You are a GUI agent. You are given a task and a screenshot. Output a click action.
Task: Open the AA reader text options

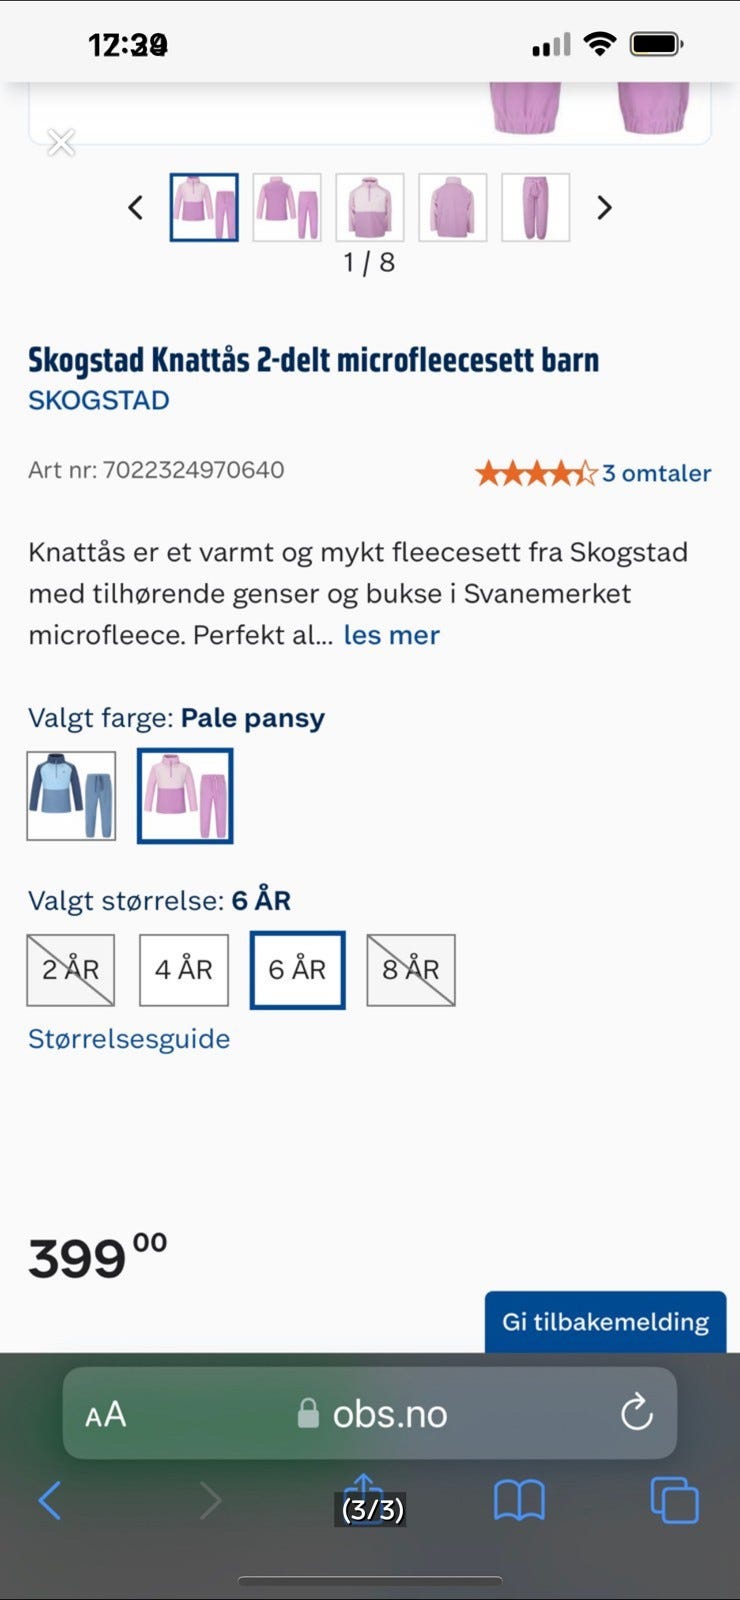[x=105, y=1414]
